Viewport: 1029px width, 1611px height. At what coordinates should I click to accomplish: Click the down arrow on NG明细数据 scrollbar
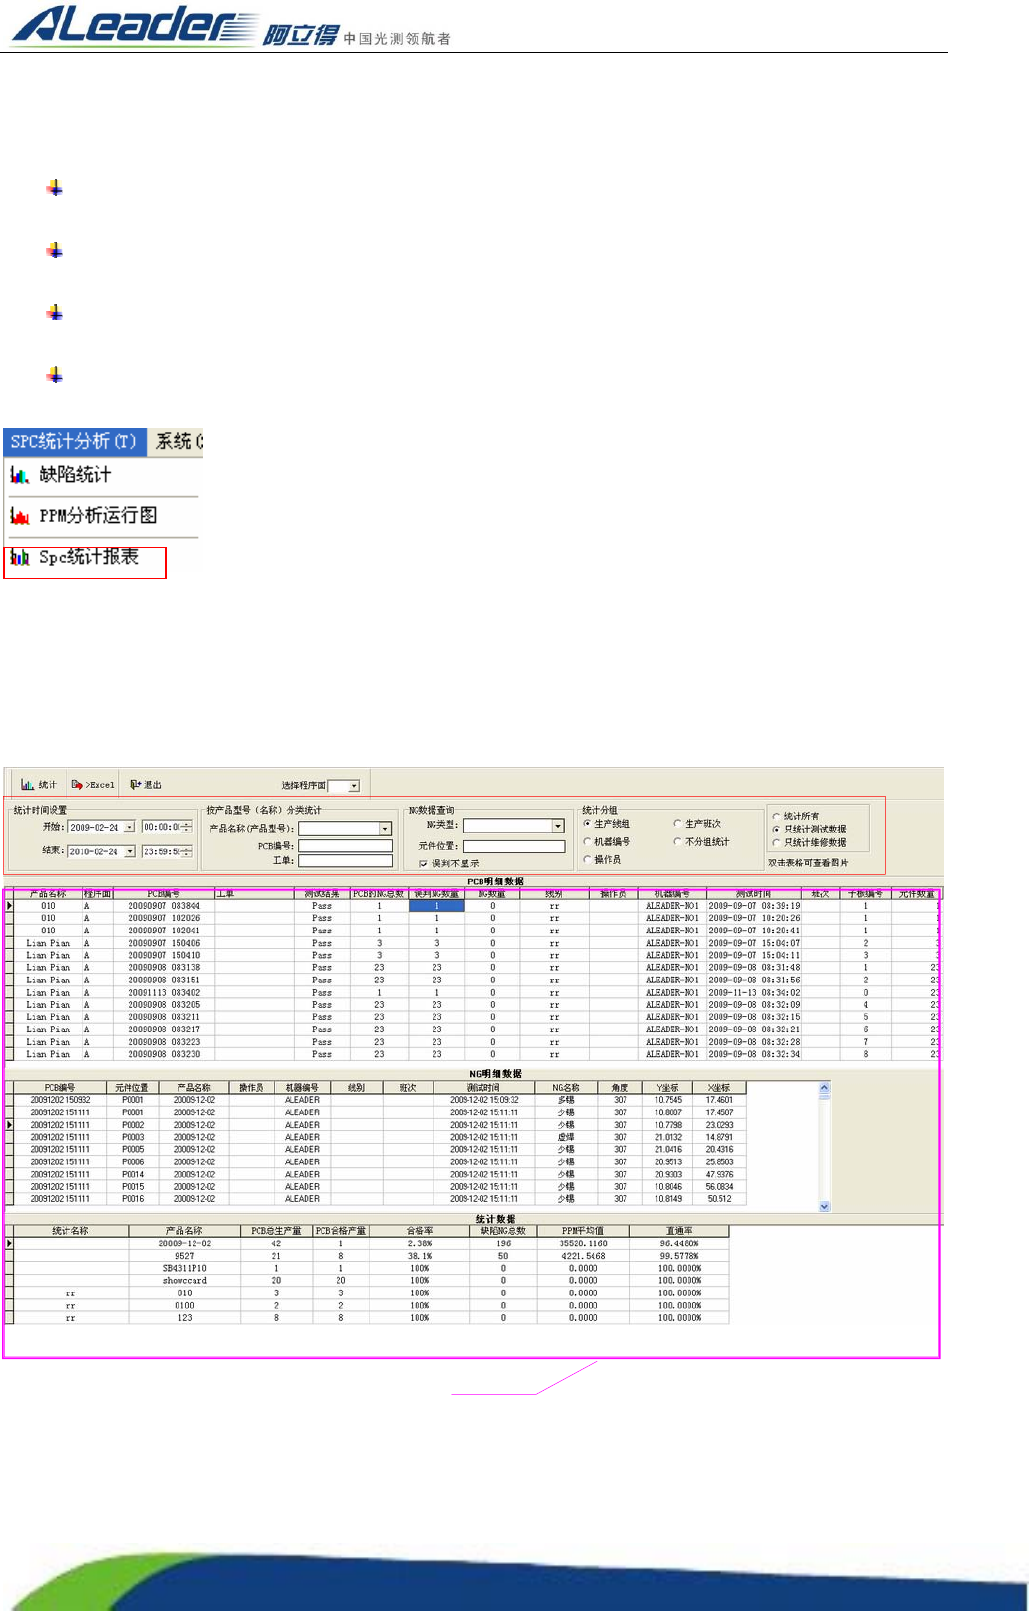pyautogui.click(x=825, y=1207)
